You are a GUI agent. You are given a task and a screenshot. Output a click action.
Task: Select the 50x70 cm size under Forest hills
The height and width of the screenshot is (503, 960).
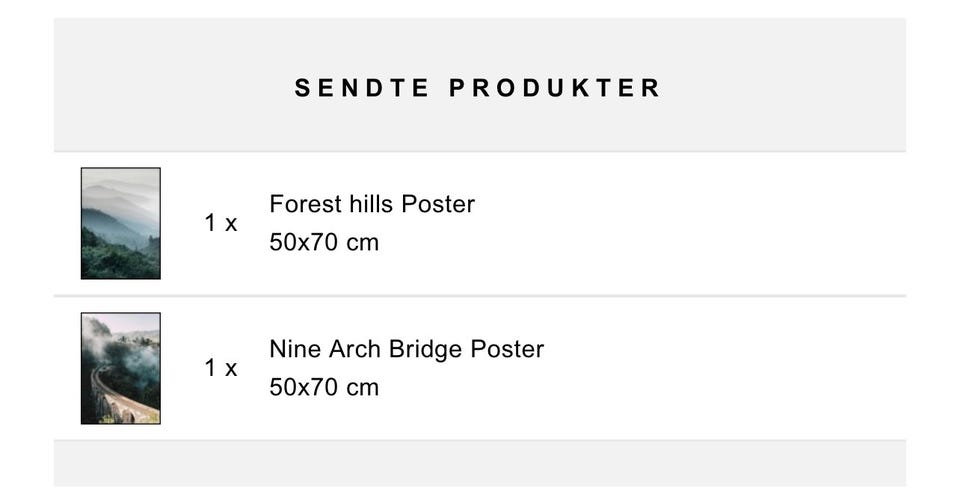point(324,243)
